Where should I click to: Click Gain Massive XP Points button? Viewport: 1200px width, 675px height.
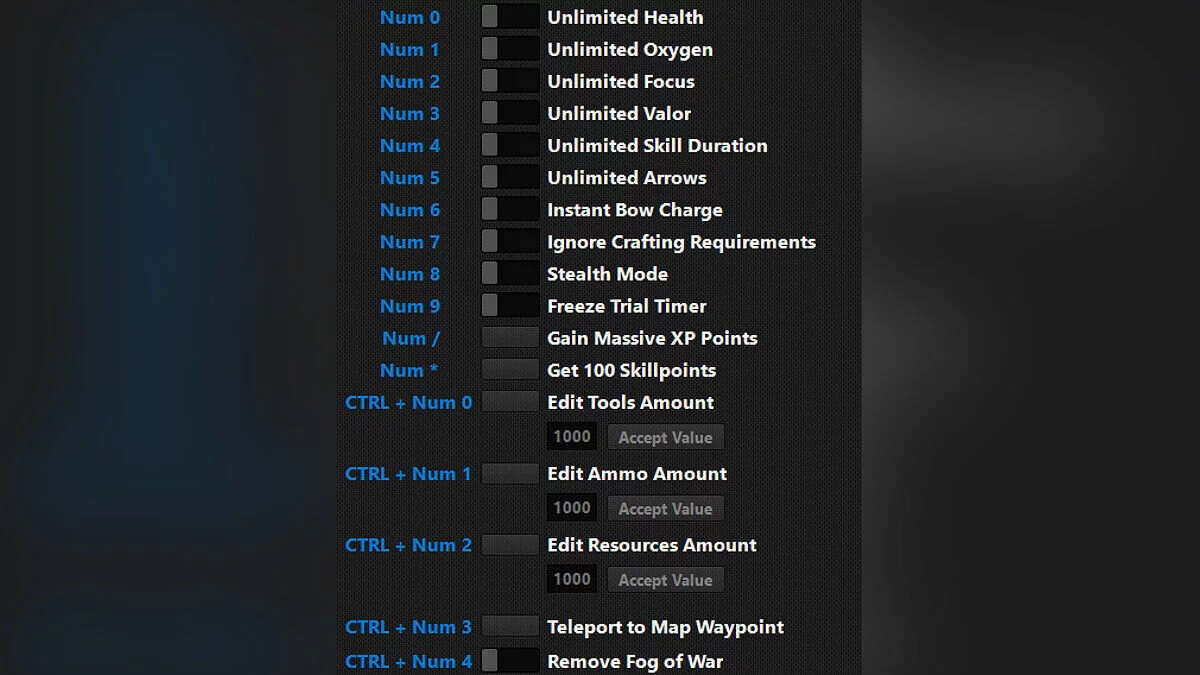pyautogui.click(x=510, y=338)
